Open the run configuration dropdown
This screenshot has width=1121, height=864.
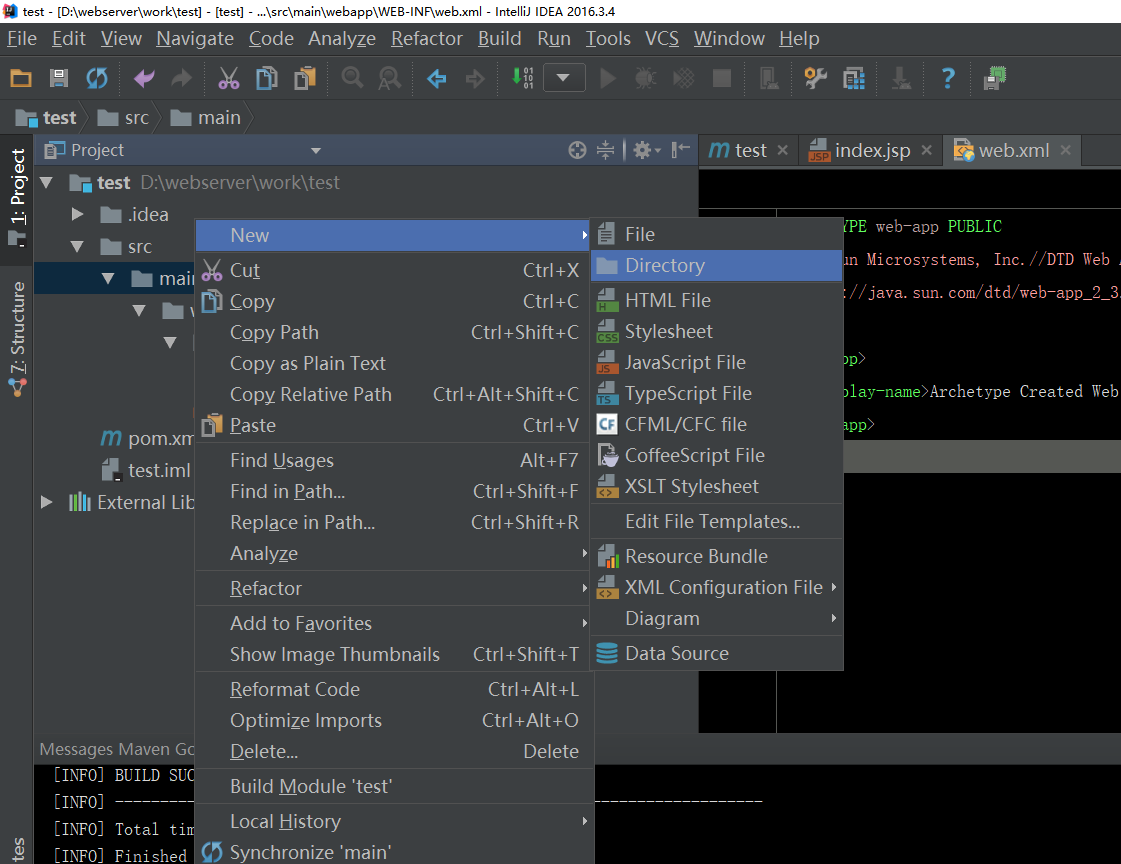[x=564, y=78]
